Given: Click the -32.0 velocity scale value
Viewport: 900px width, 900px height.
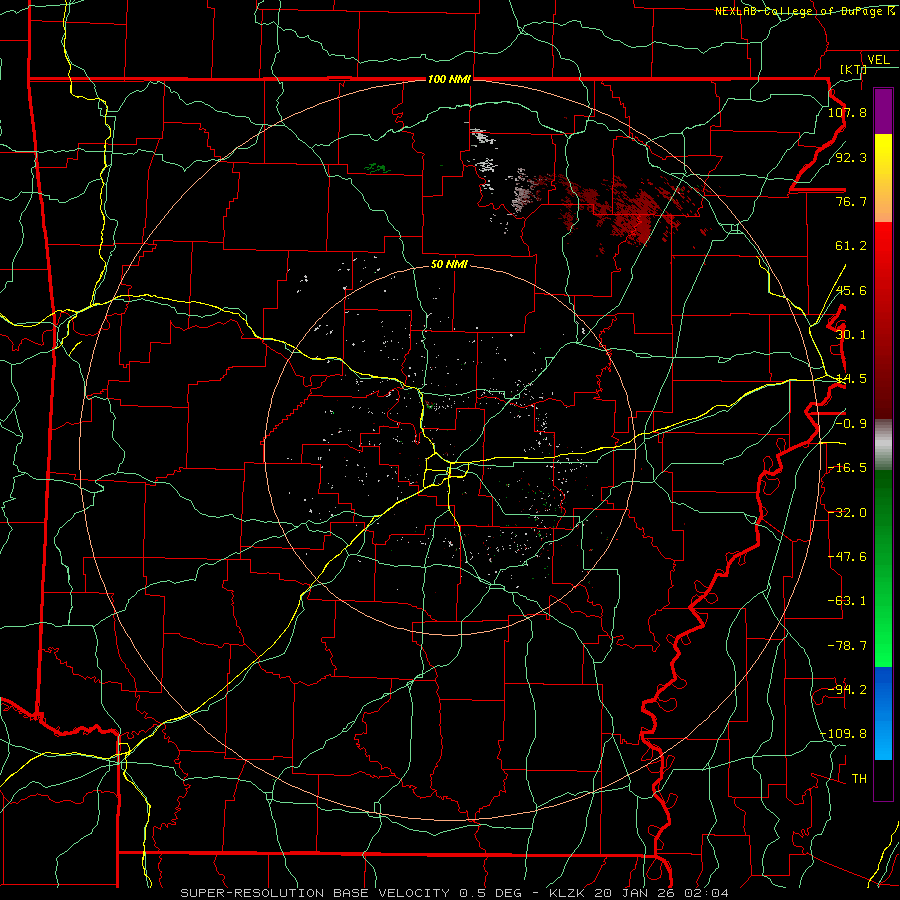Looking at the screenshot, I should [847, 513].
